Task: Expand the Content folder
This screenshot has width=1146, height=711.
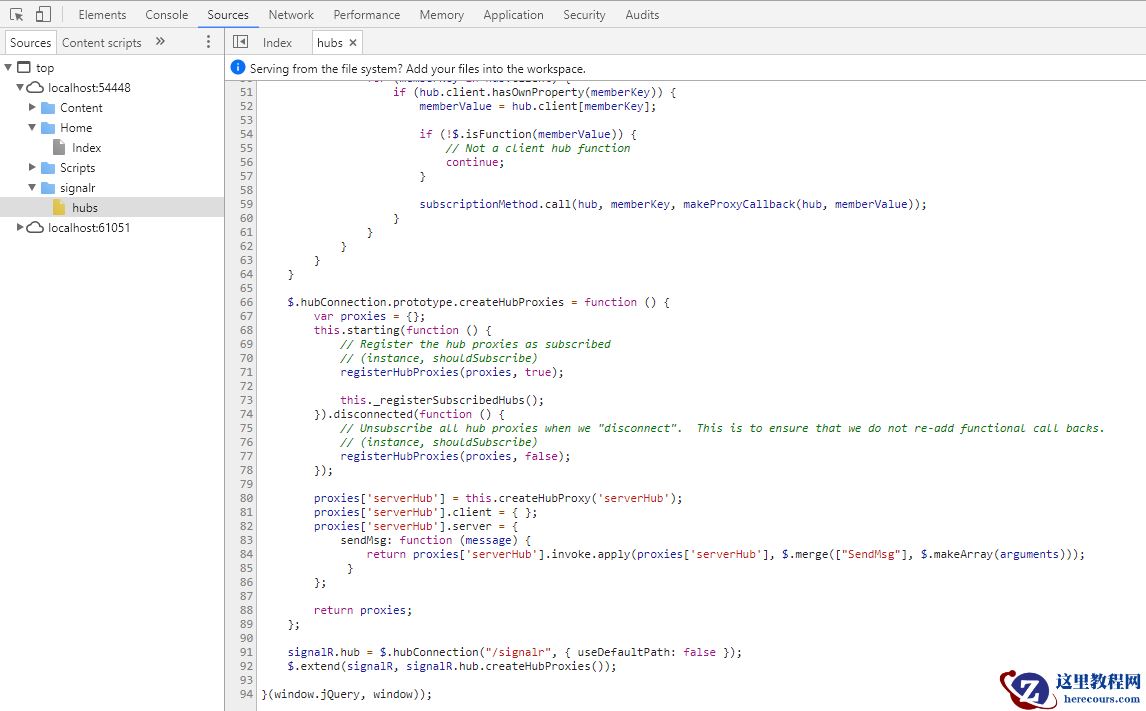Action: coord(33,108)
